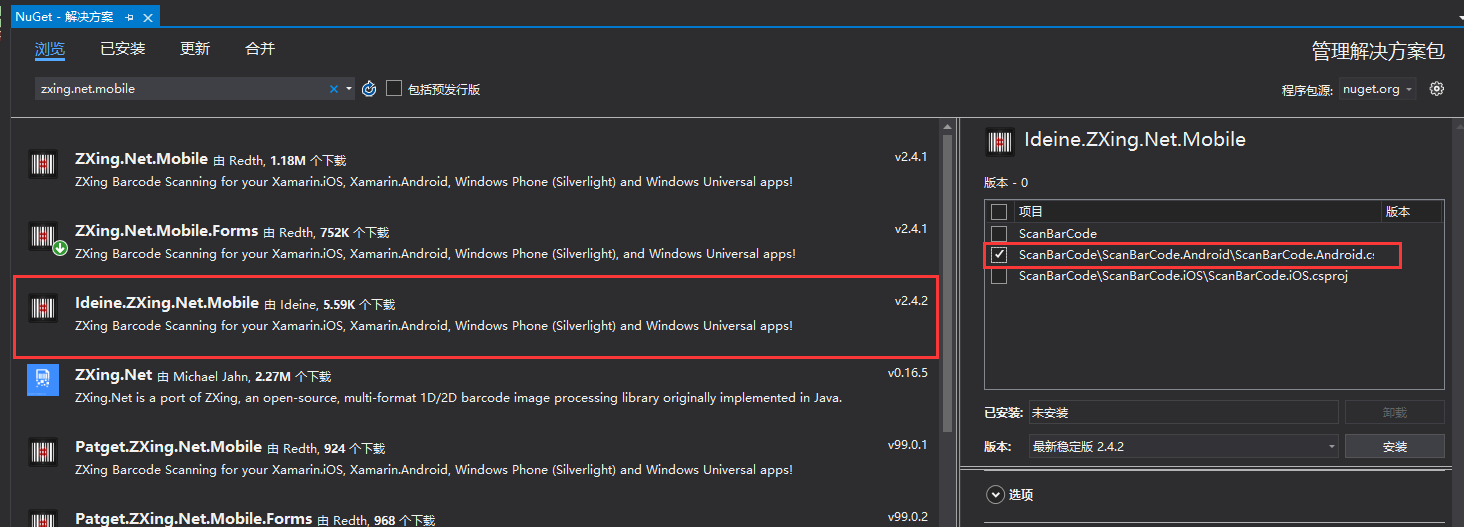The height and width of the screenshot is (527, 1464).
Task: Click 版本 column header in project table
Action: (1398, 212)
